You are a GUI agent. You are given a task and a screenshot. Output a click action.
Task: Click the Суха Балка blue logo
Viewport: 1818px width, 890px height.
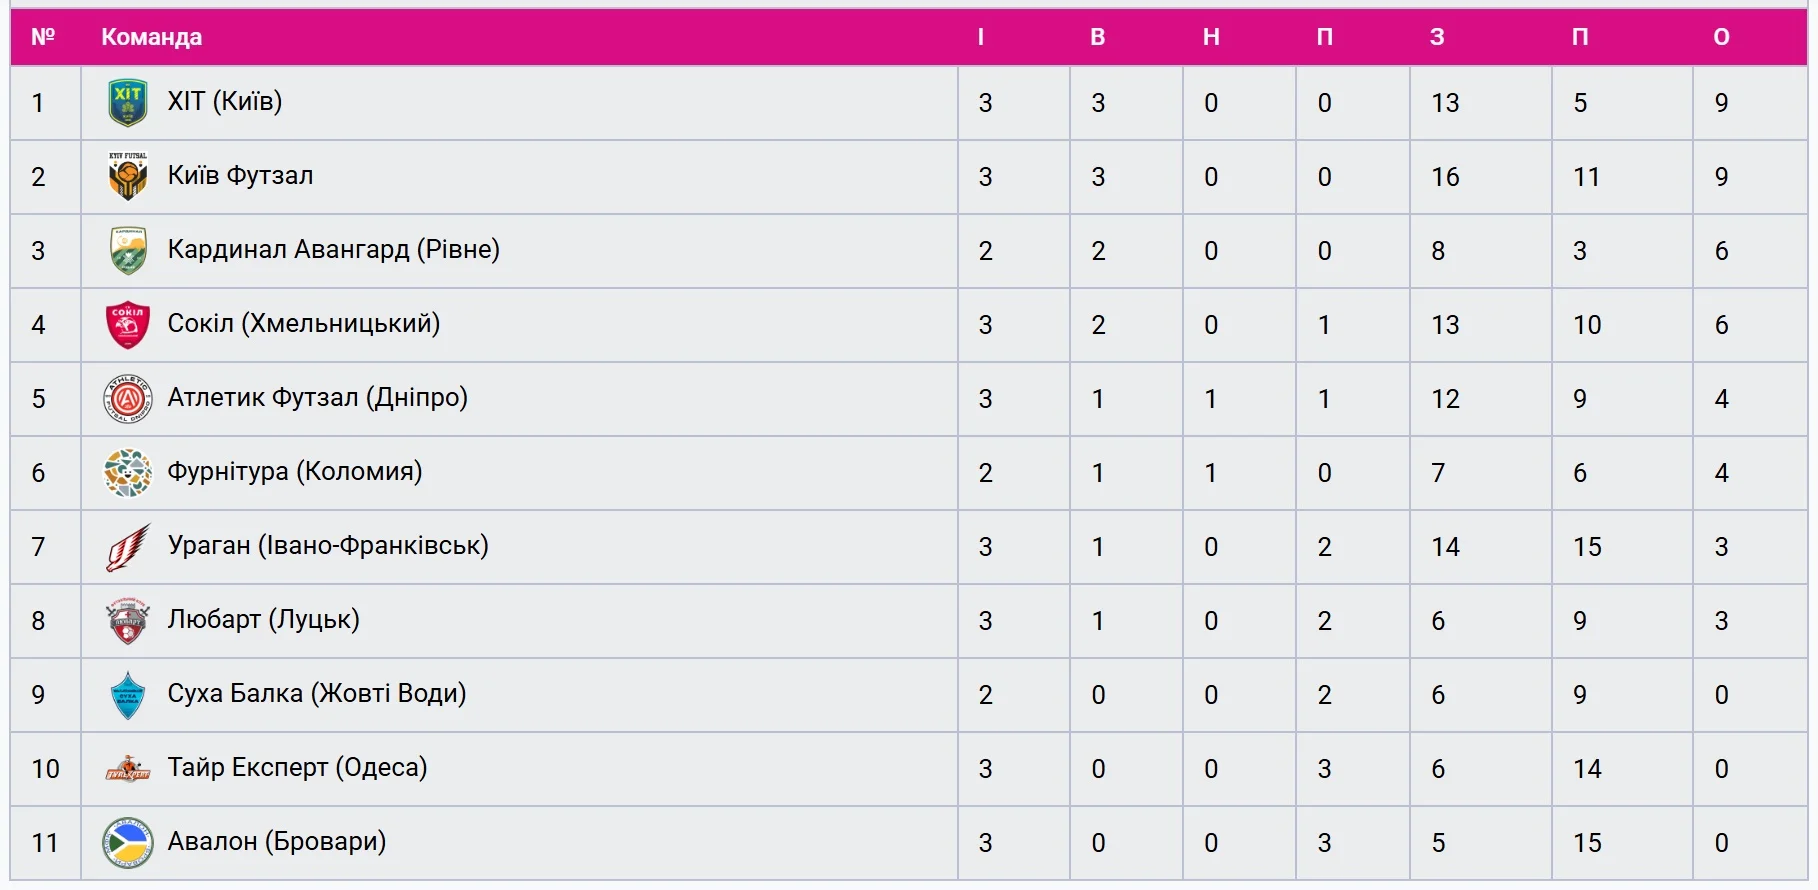(128, 695)
